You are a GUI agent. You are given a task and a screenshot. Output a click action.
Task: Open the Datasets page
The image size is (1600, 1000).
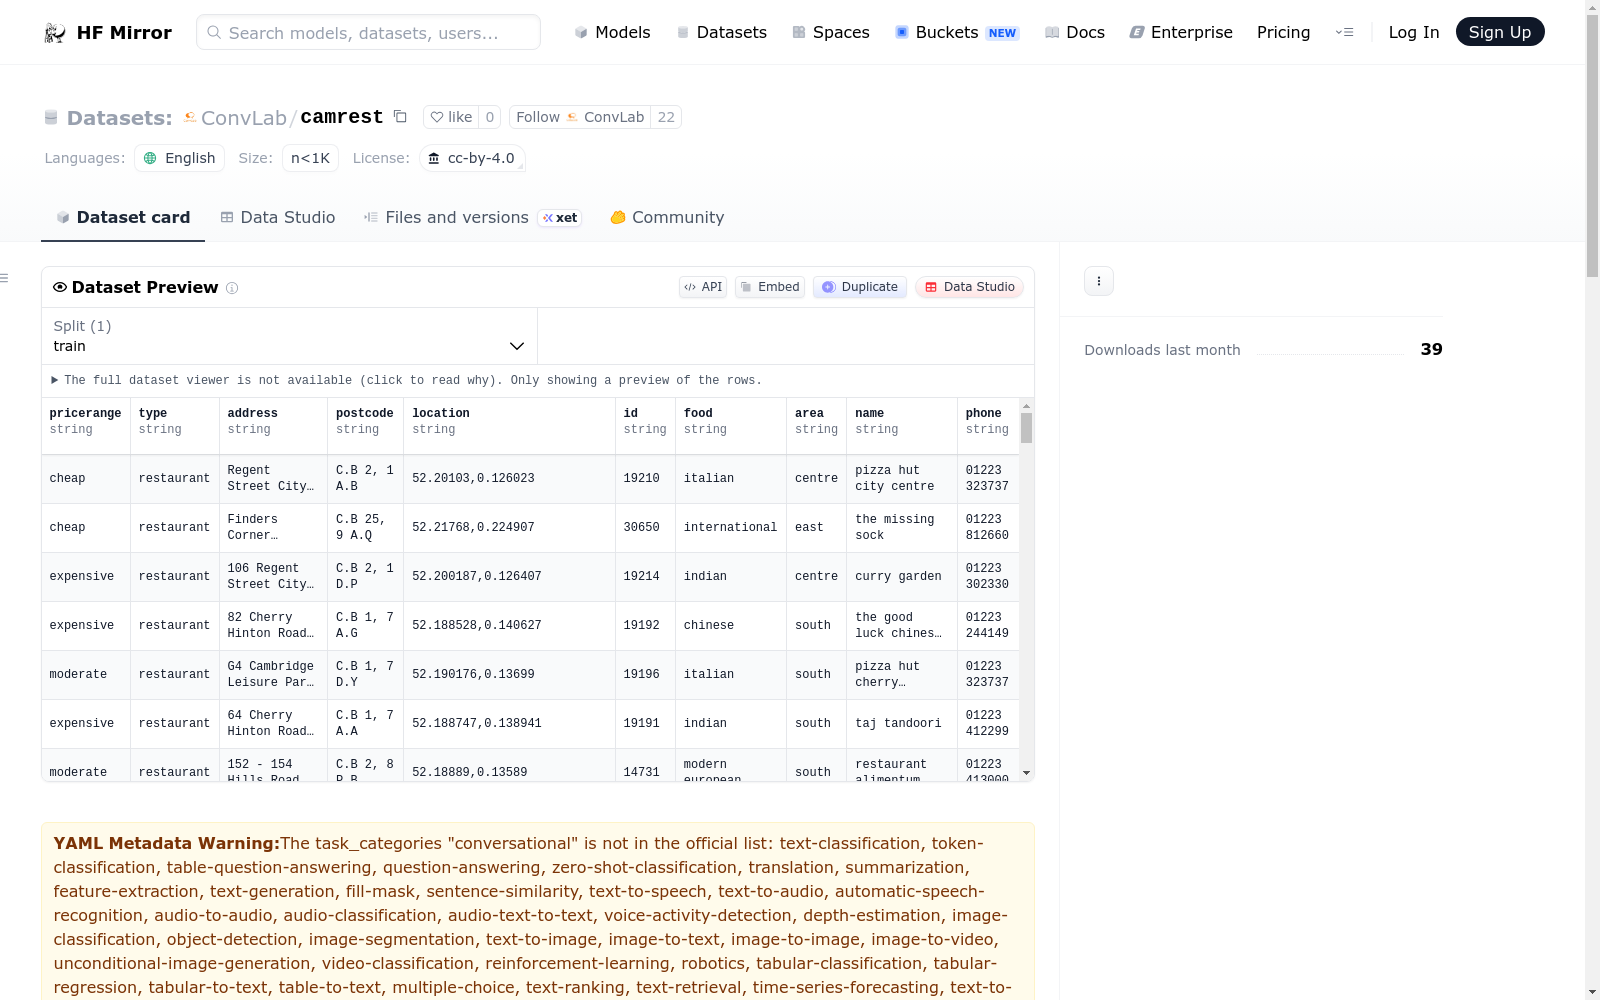(x=722, y=32)
